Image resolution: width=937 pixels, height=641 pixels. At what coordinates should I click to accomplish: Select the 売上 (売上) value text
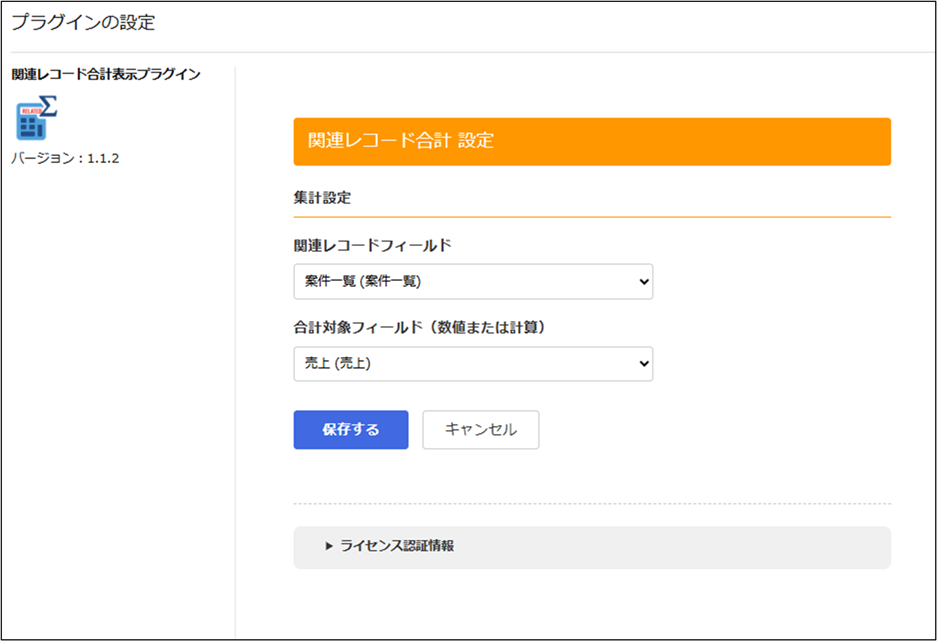click(338, 365)
